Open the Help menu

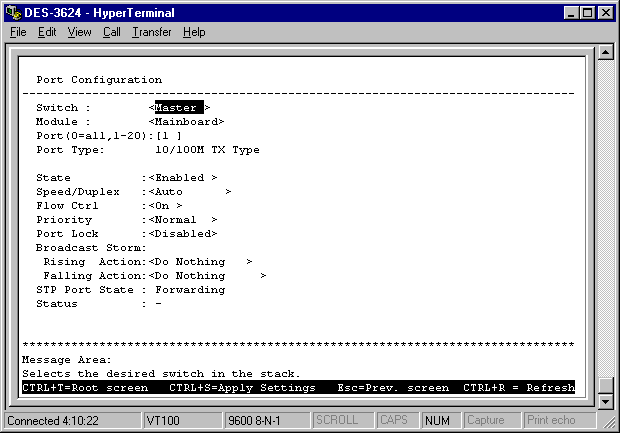(x=194, y=32)
